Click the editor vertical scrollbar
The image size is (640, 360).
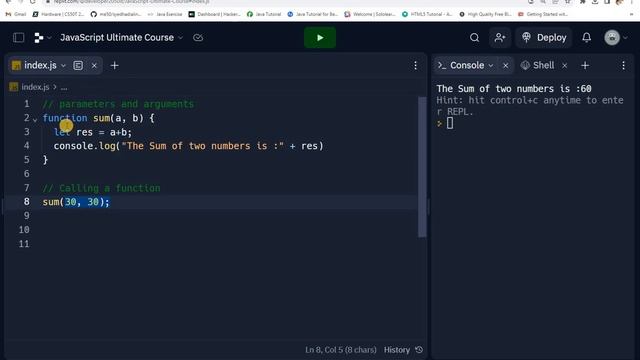(422, 167)
